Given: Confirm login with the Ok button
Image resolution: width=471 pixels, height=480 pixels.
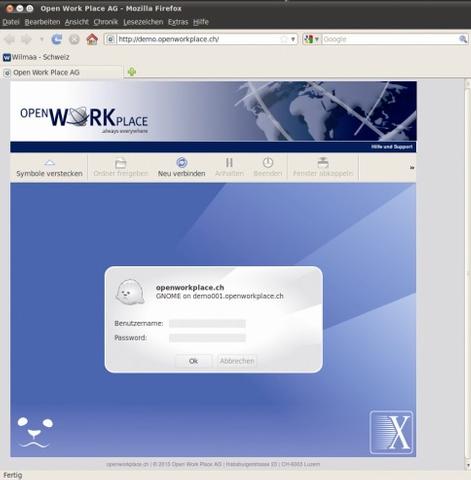Looking at the screenshot, I should click(x=193, y=361).
